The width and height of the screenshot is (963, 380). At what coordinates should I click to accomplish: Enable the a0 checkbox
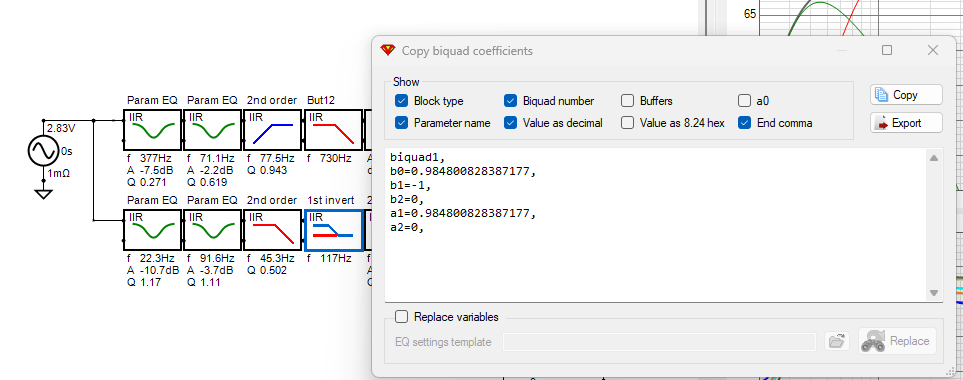[744, 101]
